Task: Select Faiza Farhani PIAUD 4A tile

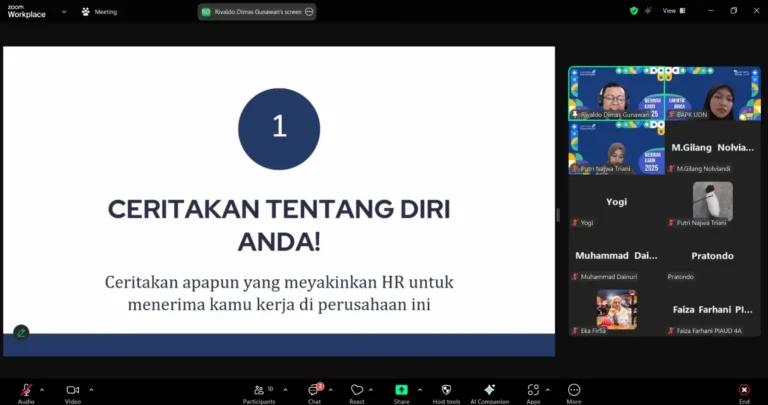Action: (713, 310)
